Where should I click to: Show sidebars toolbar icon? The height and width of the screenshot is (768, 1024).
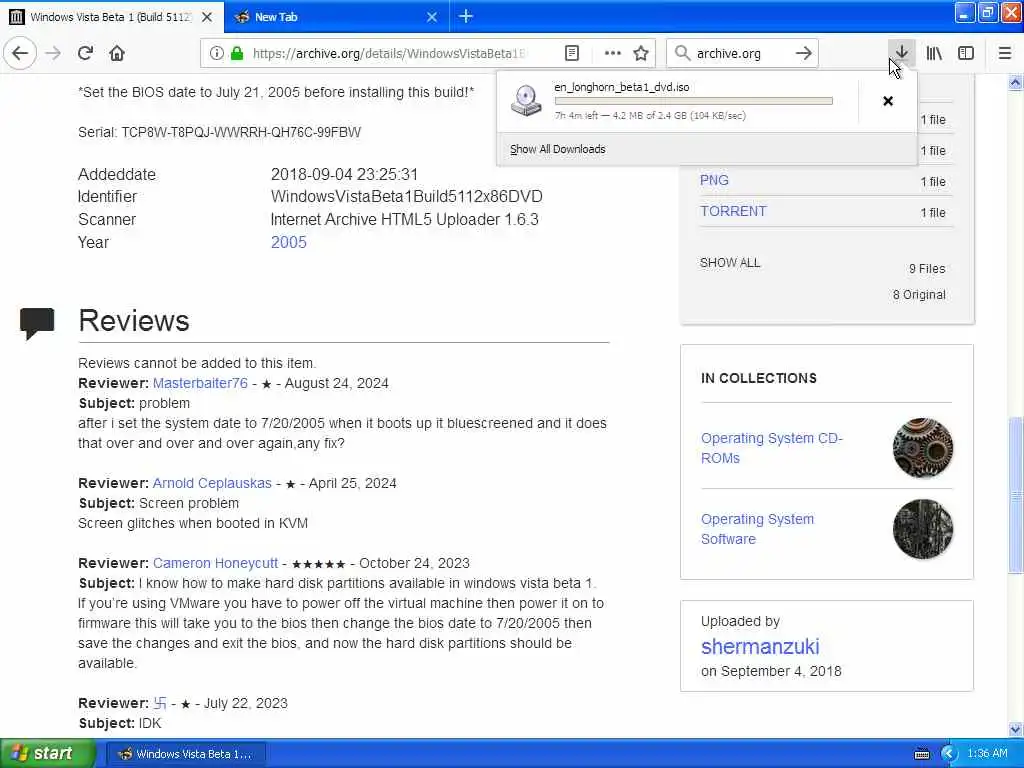click(966, 53)
